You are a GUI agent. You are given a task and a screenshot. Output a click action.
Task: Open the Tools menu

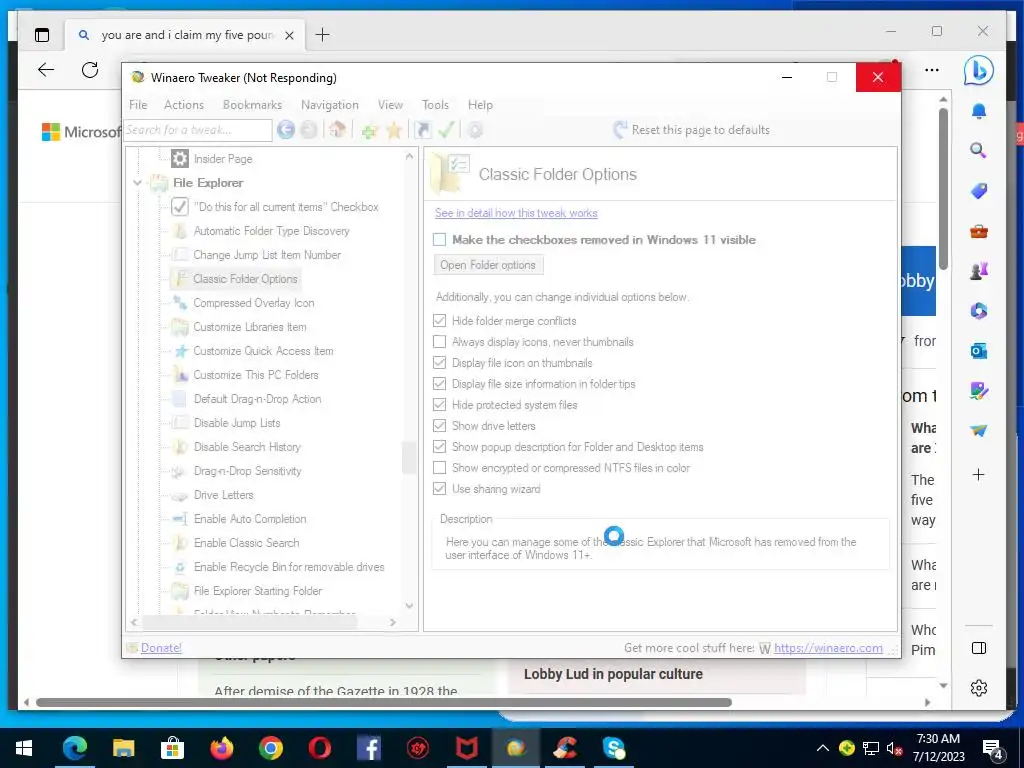pos(435,104)
